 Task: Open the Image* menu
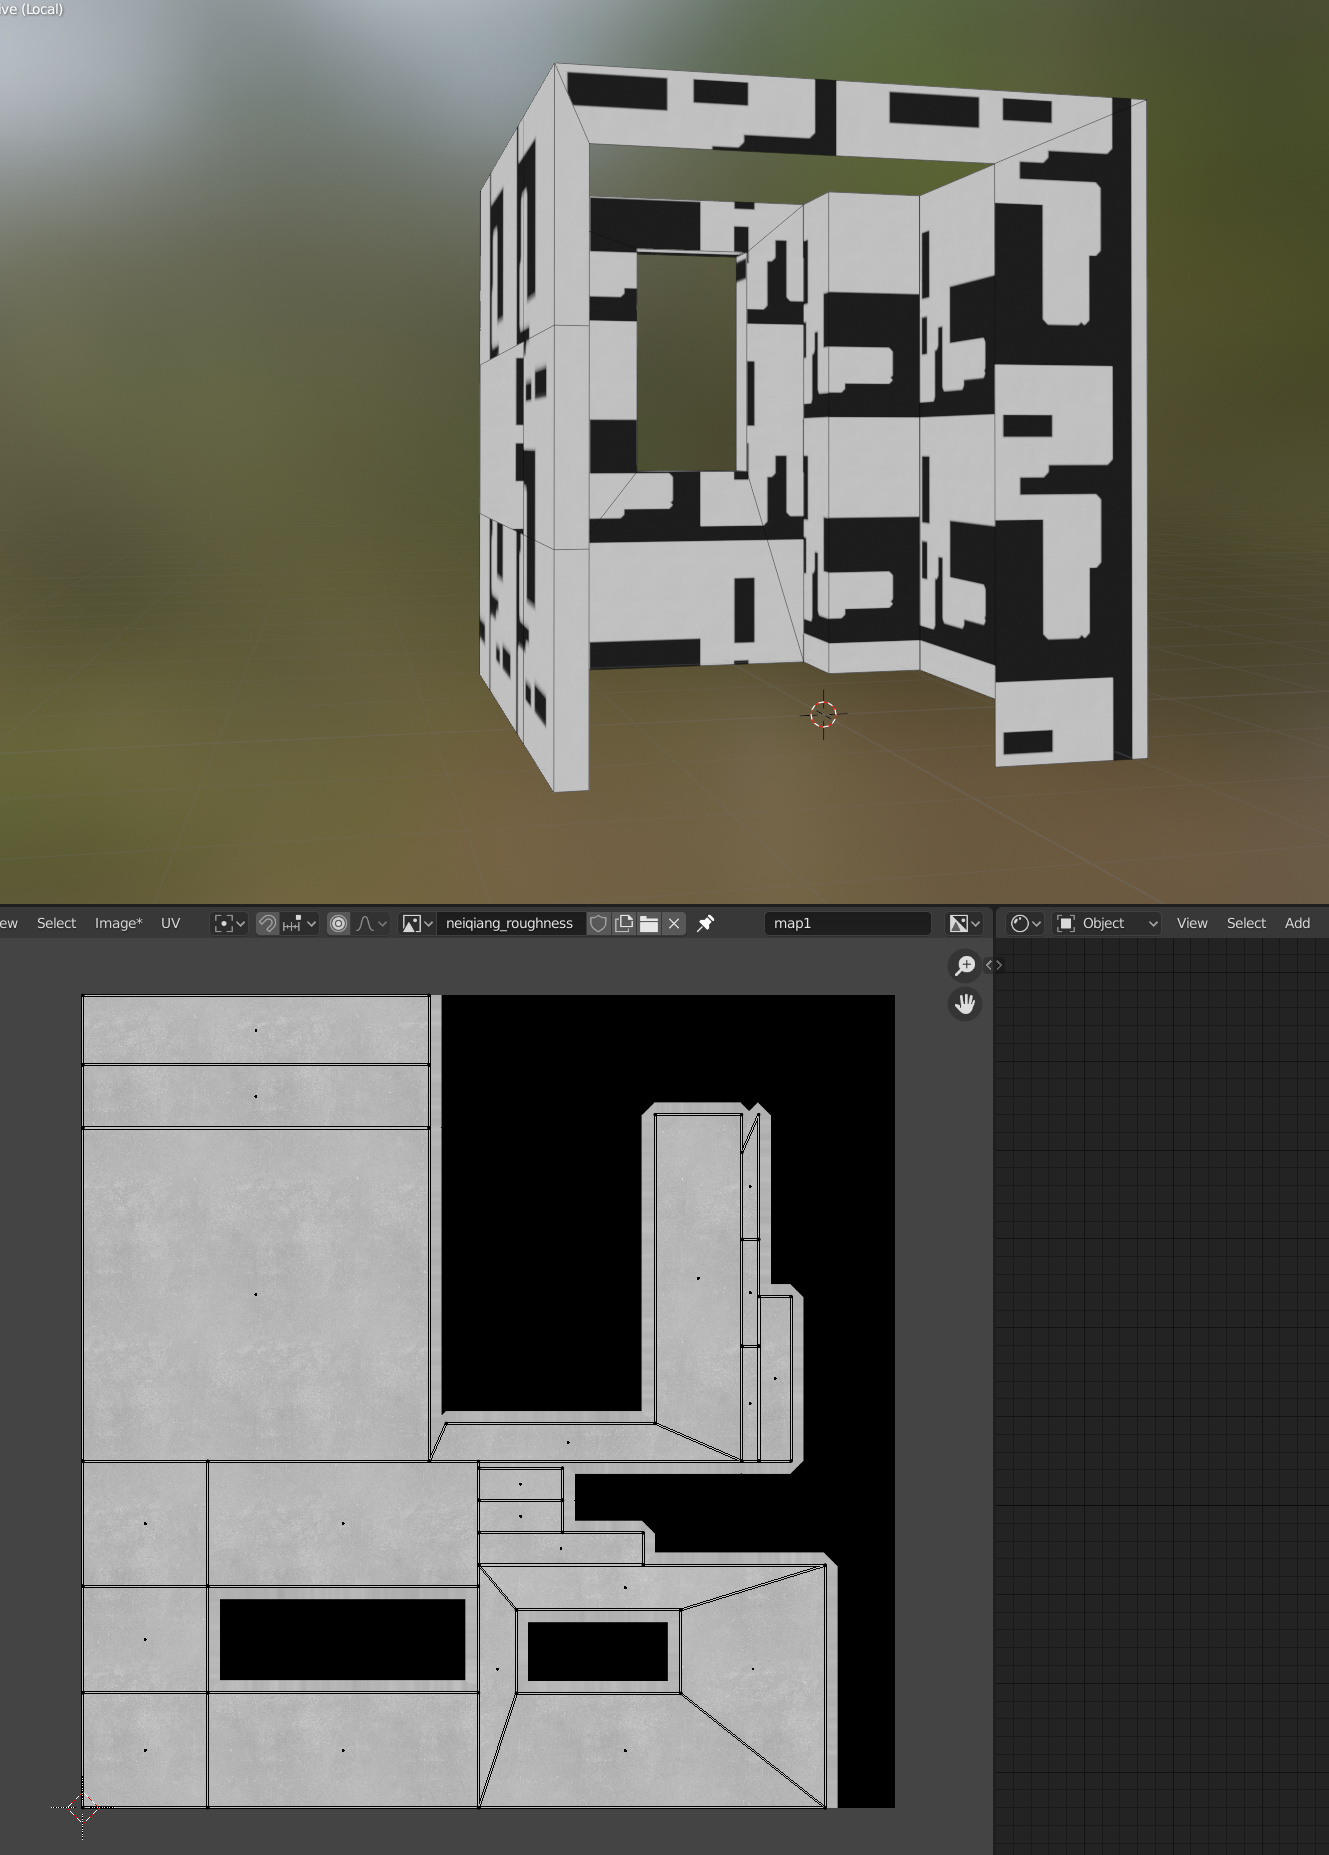coord(118,923)
